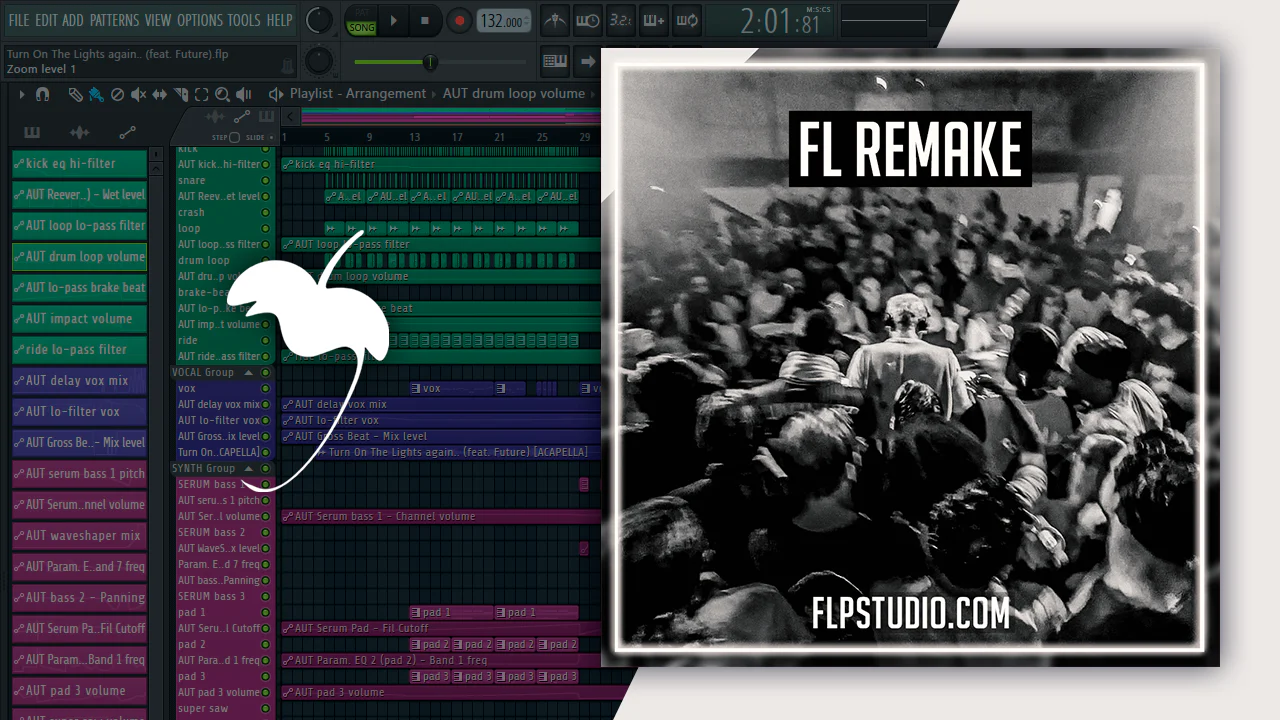
Task: Open the TOOLS menu
Action: 244,20
